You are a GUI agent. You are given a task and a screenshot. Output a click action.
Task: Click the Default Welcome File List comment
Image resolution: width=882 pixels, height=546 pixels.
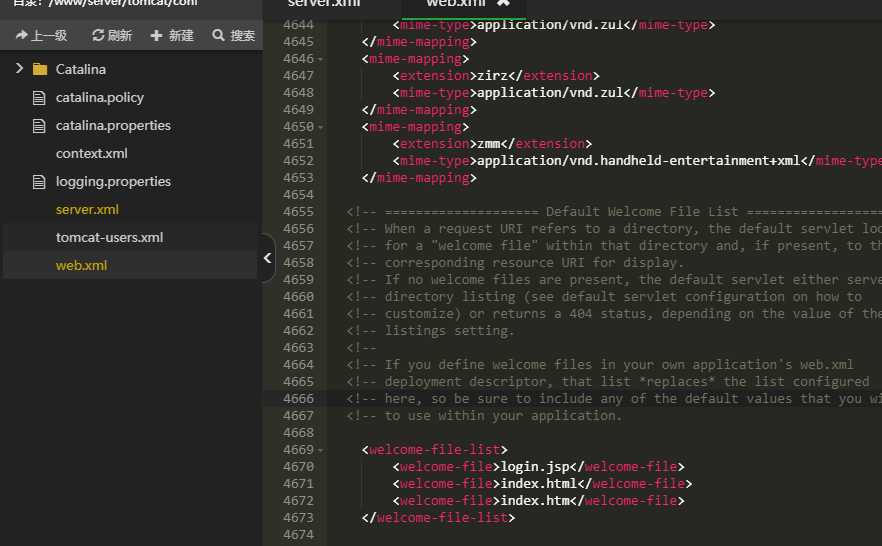(642, 212)
